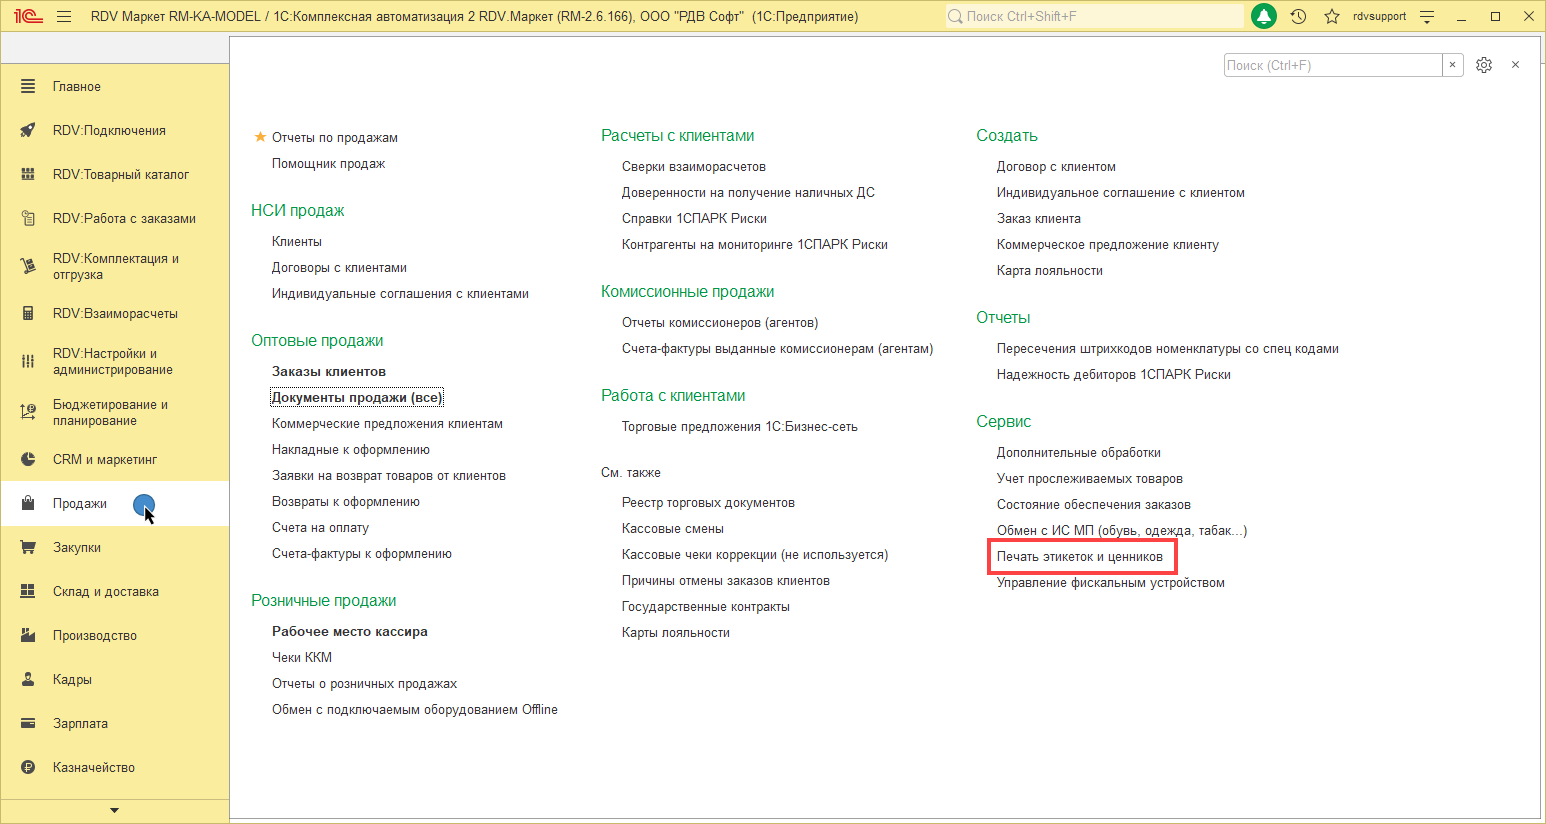Viewport: 1546px width, 824px height.
Task: Click the Производство factory icon
Action: [28, 636]
